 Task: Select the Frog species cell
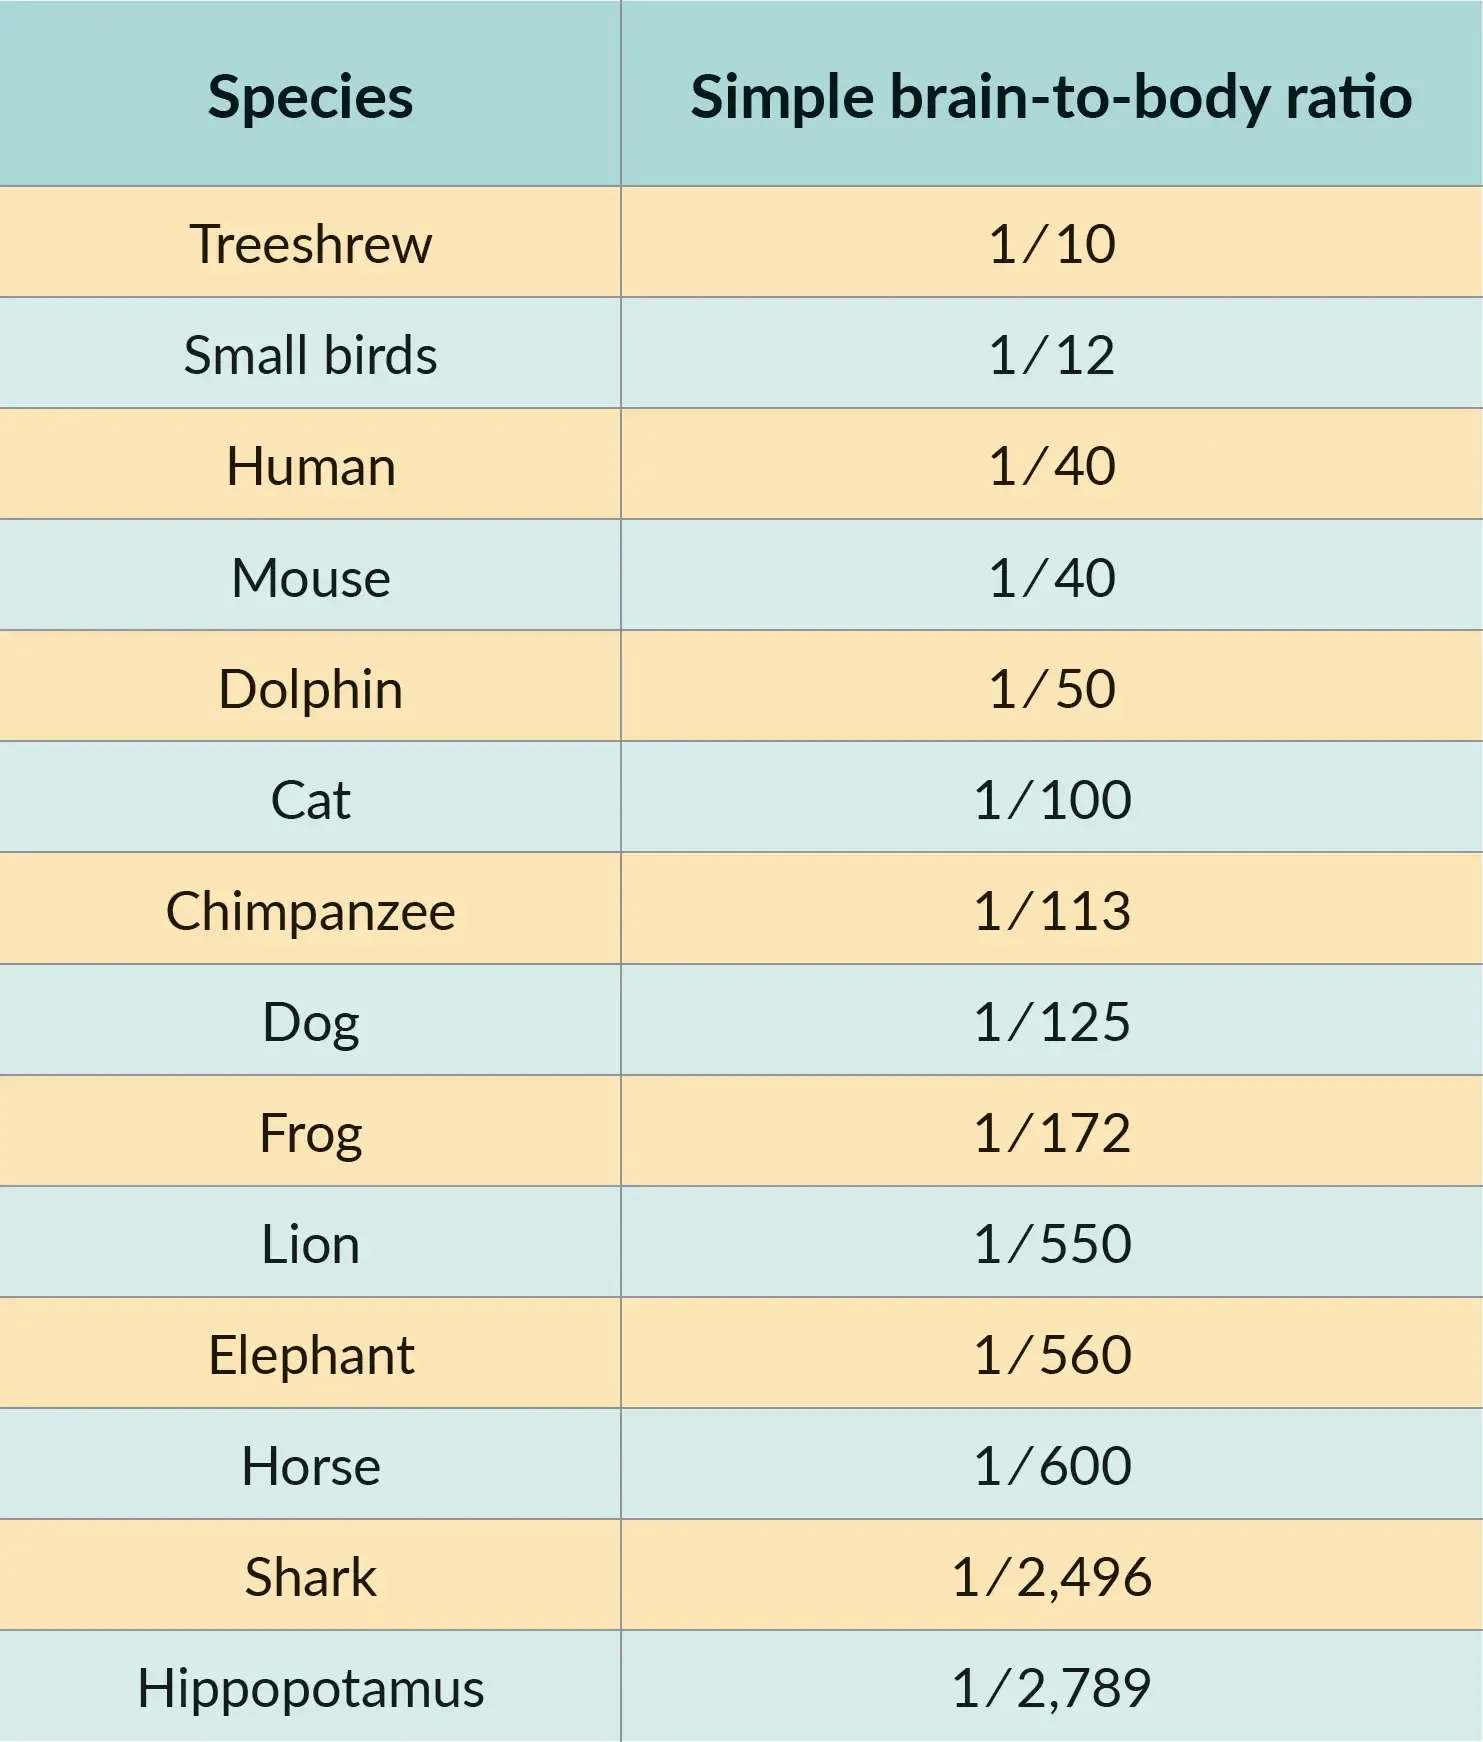[310, 1133]
